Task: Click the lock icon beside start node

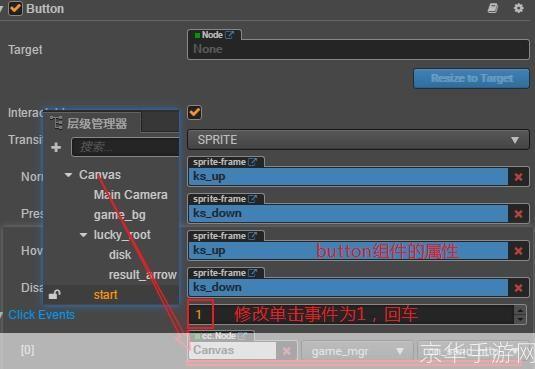Action: pyautogui.click(x=54, y=294)
